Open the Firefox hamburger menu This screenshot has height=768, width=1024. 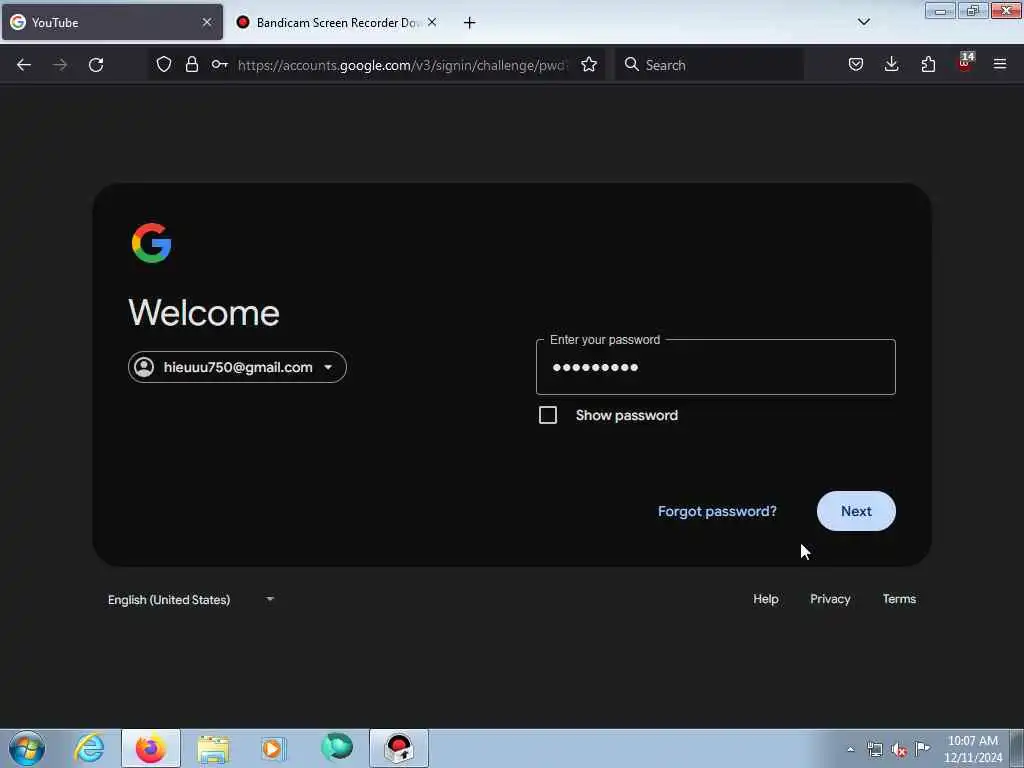point(1000,64)
